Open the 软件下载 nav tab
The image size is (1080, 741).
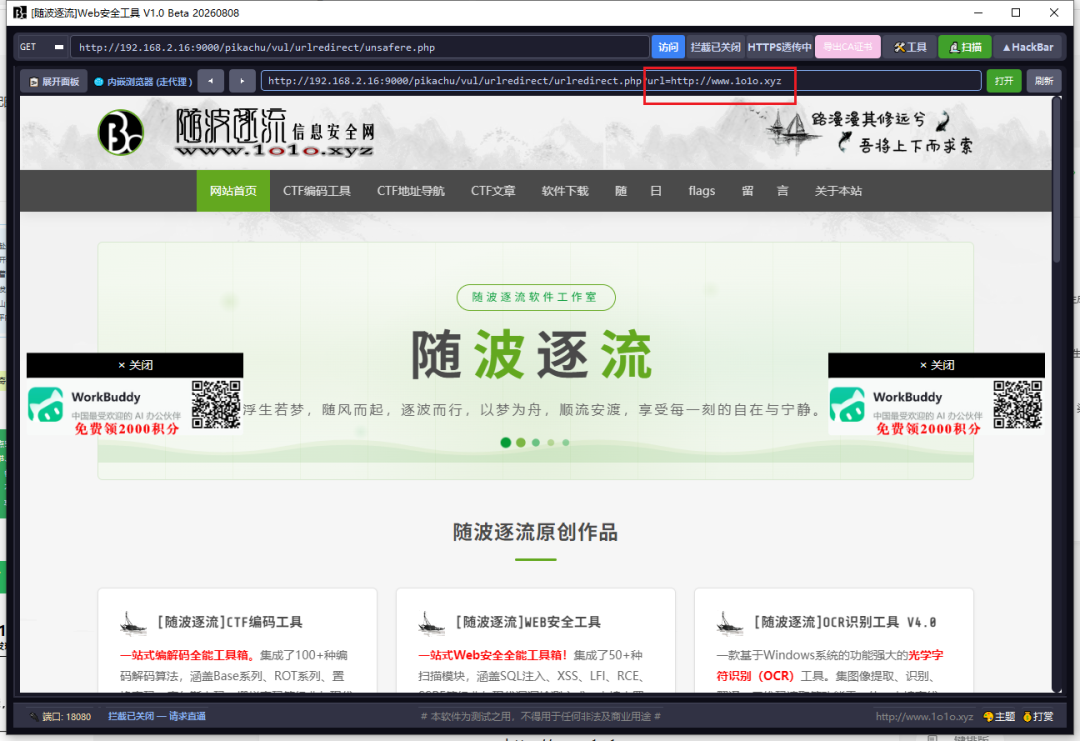click(x=565, y=191)
